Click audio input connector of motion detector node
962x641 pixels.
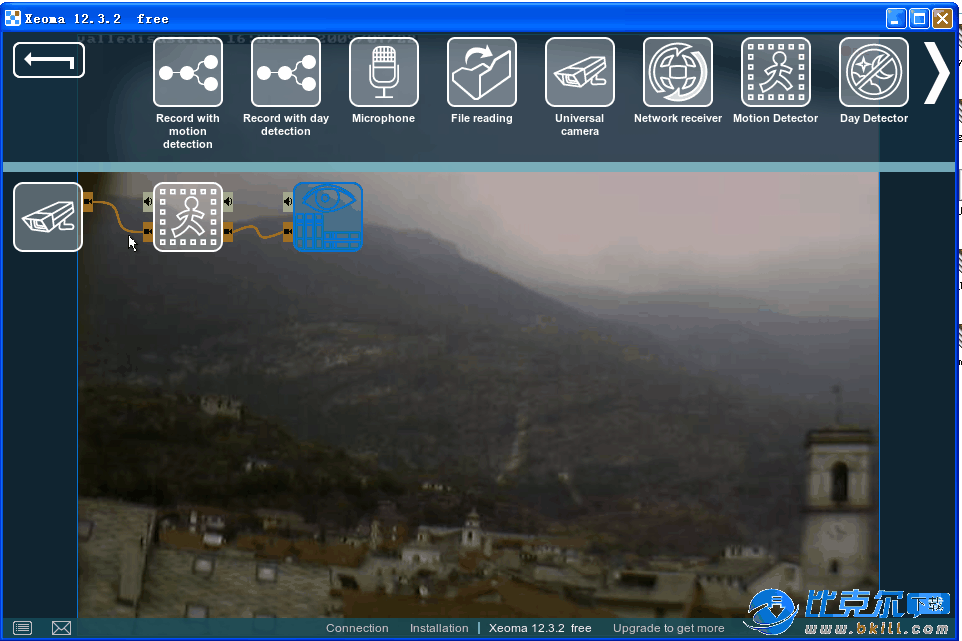(148, 201)
